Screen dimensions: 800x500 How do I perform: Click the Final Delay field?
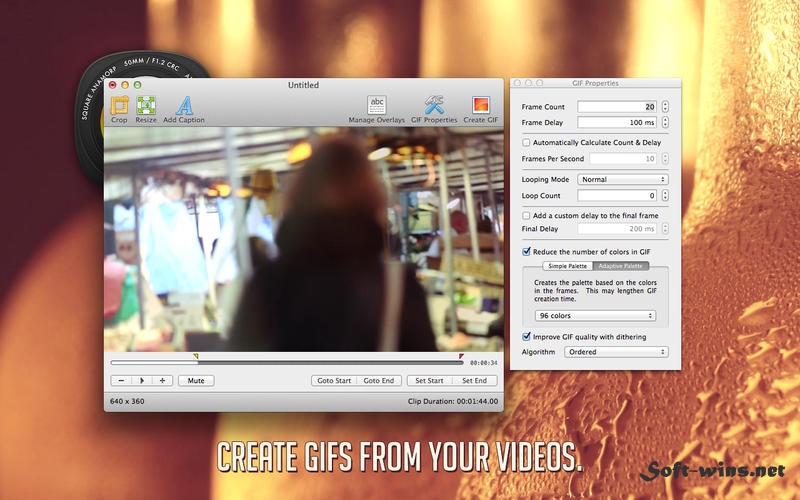pos(617,229)
